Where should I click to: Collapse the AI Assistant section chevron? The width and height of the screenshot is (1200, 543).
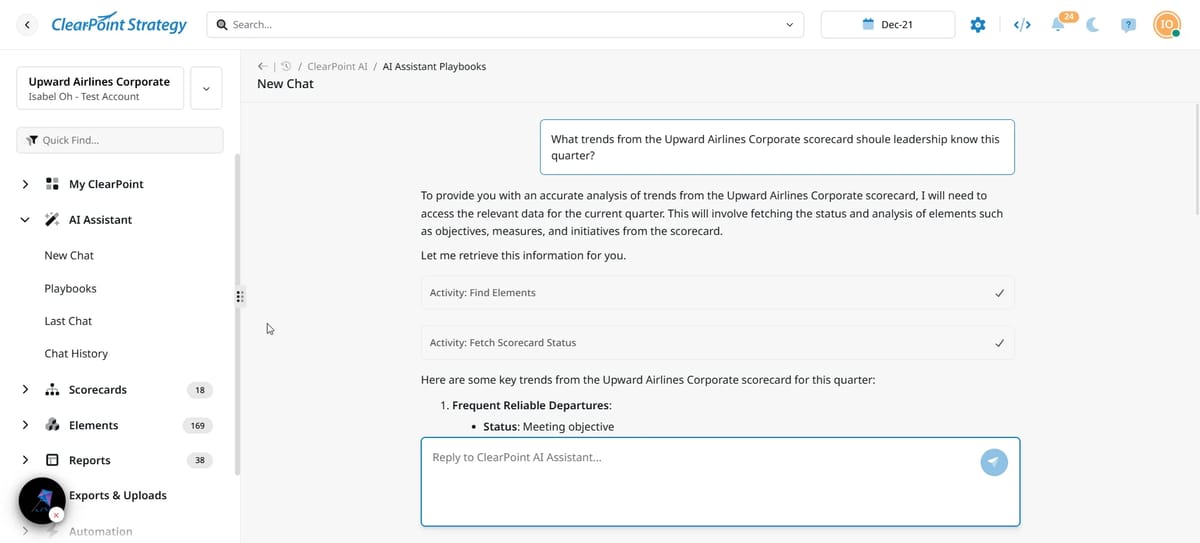25,220
